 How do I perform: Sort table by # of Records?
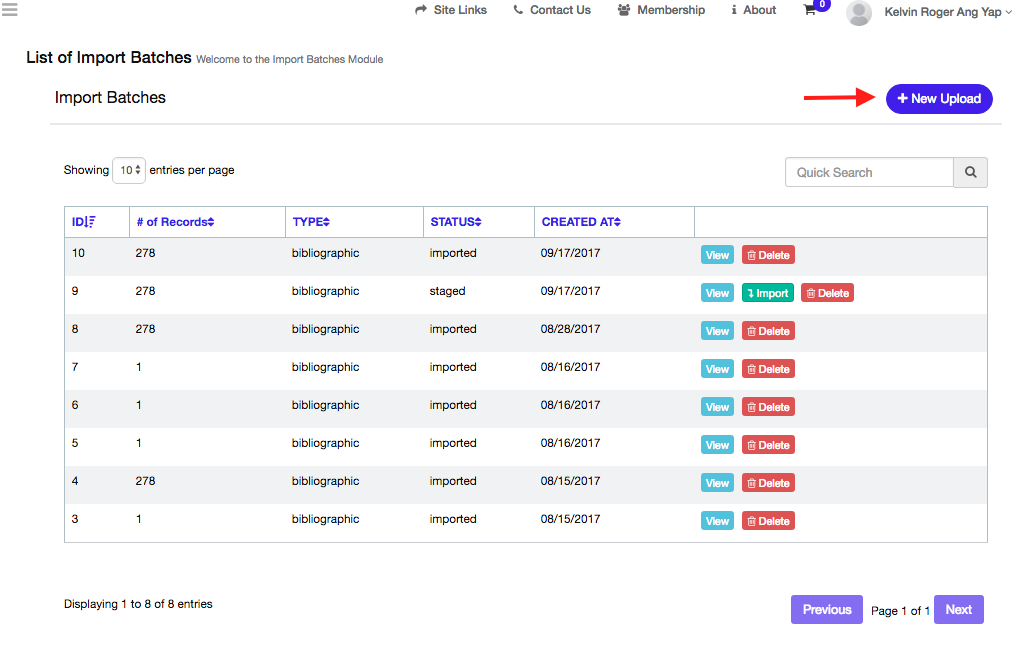(175, 222)
